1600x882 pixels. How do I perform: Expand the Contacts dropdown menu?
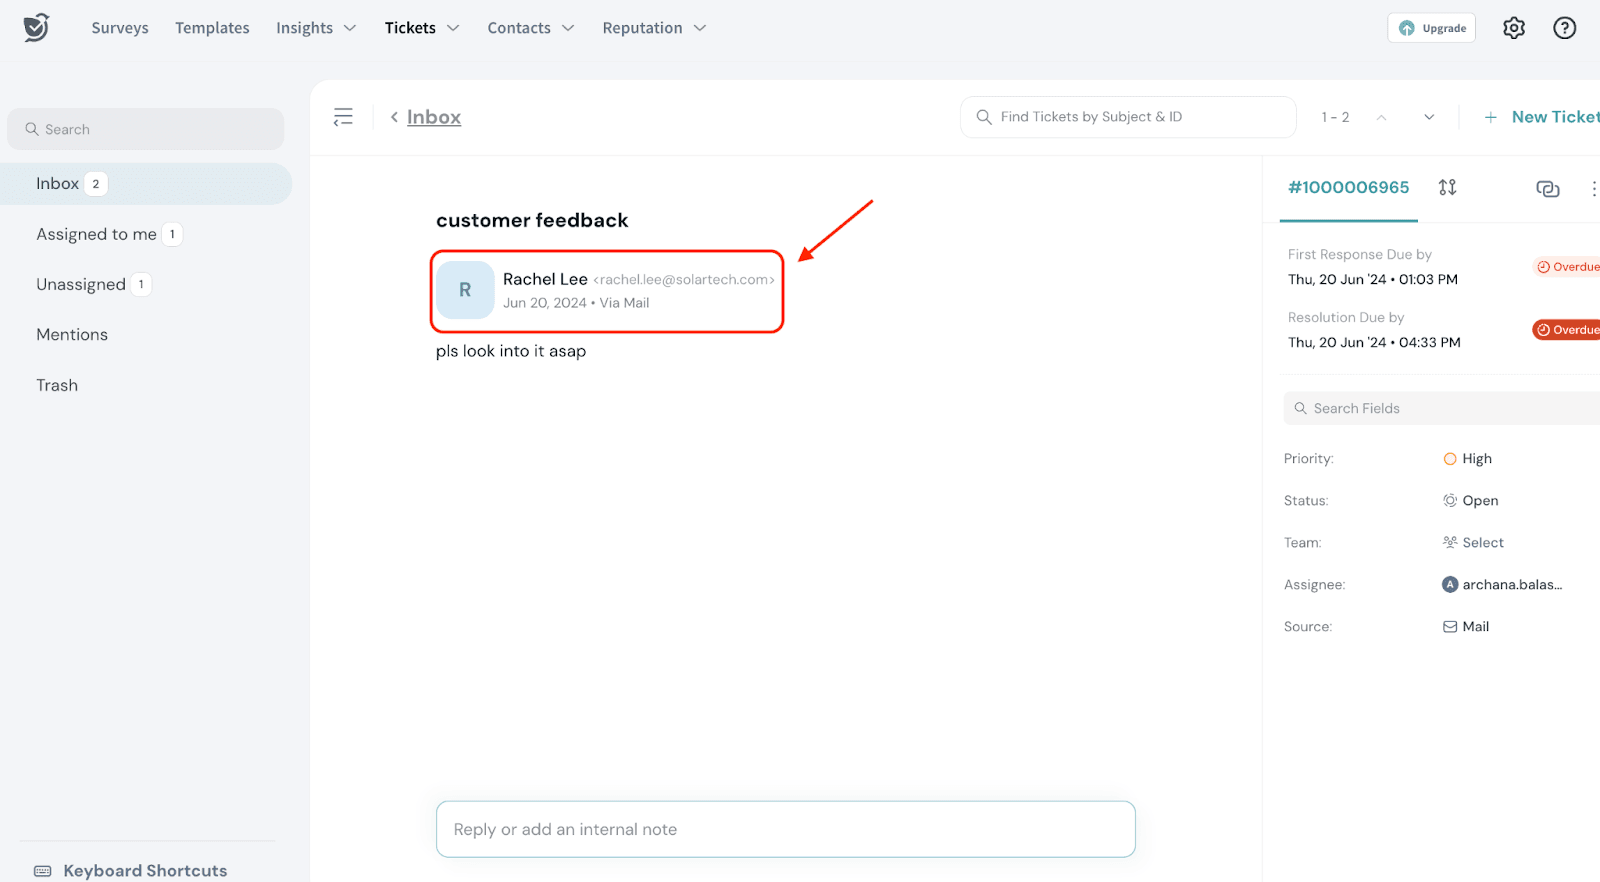[530, 28]
